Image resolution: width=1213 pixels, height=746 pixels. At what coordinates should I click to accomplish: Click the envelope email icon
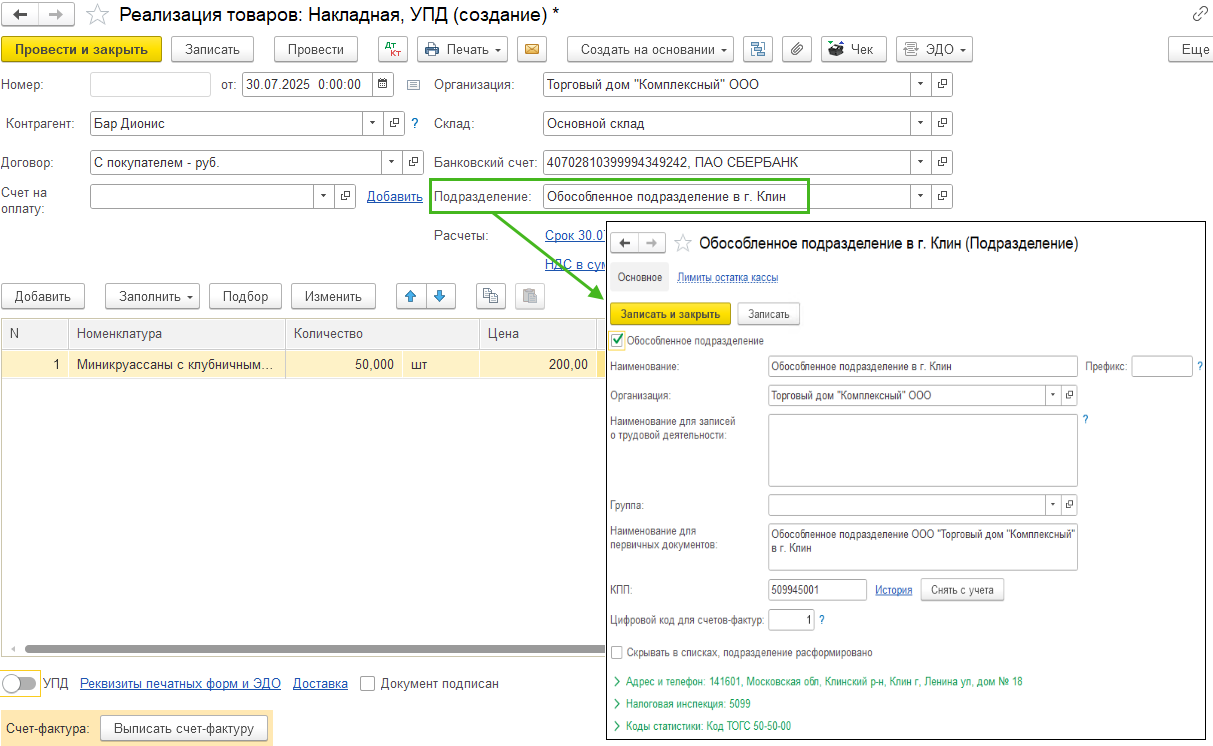click(532, 49)
